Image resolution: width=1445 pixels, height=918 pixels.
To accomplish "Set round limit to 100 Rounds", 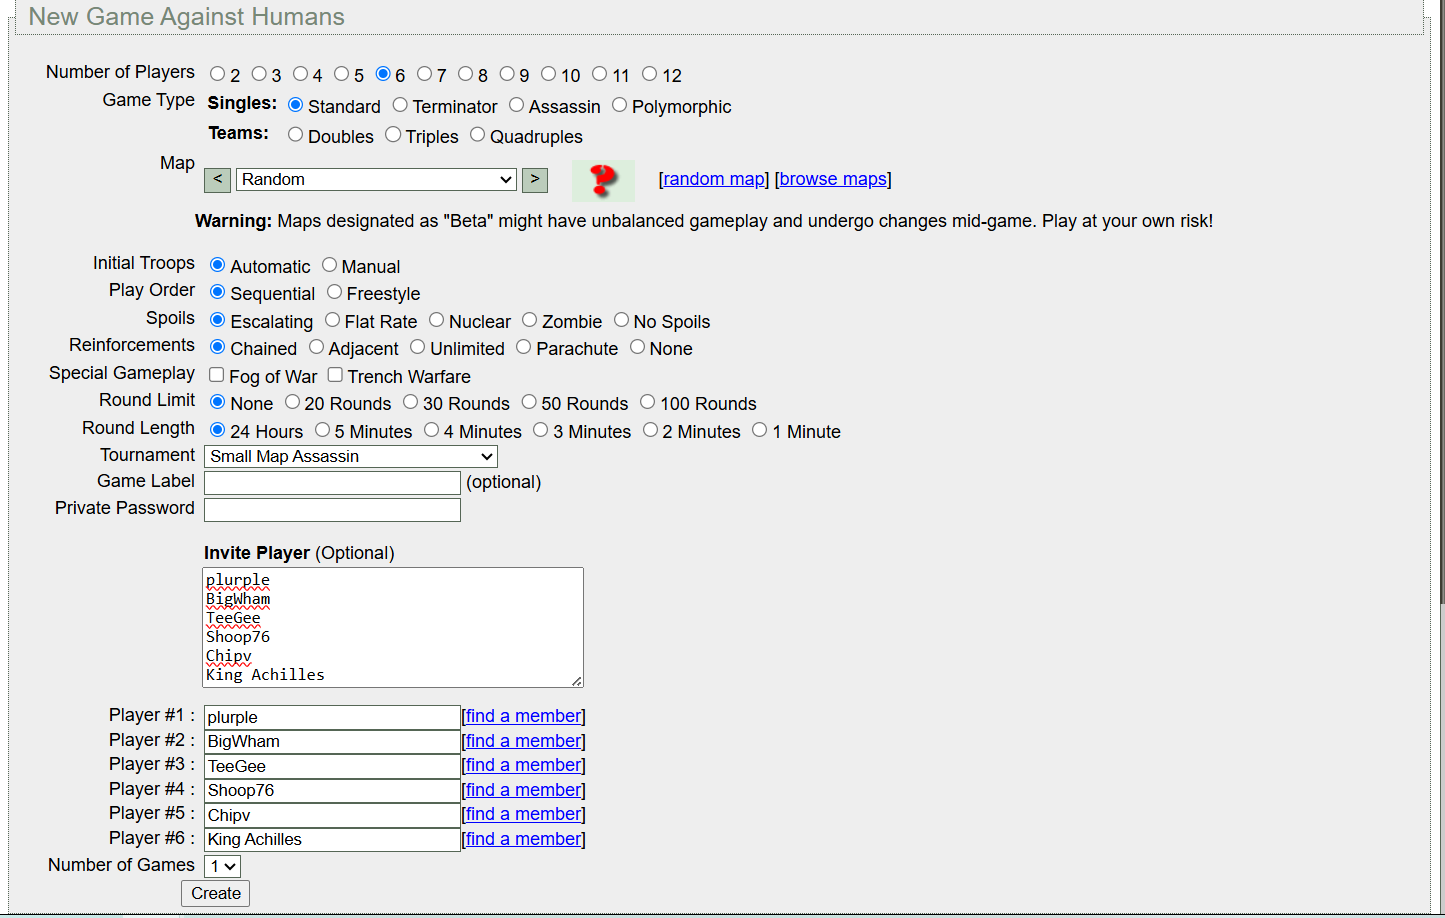I will pyautogui.click(x=647, y=402).
